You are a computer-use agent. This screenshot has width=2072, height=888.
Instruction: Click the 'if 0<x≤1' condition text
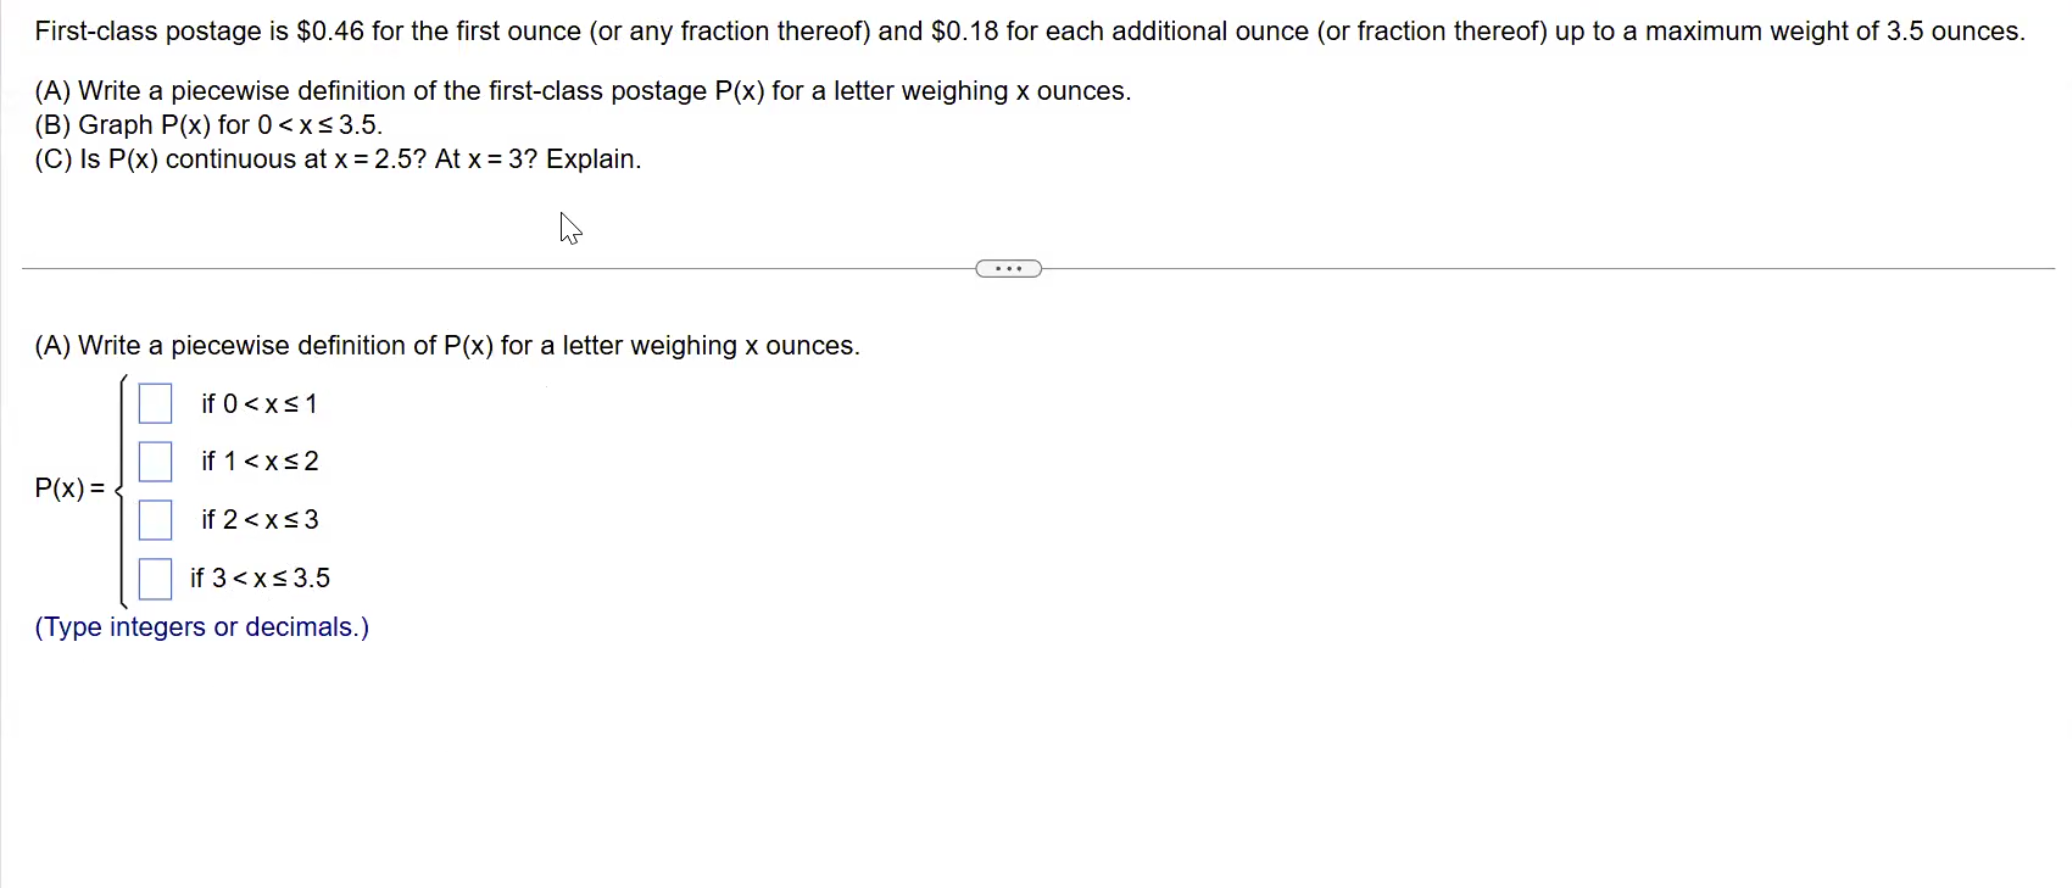click(259, 404)
